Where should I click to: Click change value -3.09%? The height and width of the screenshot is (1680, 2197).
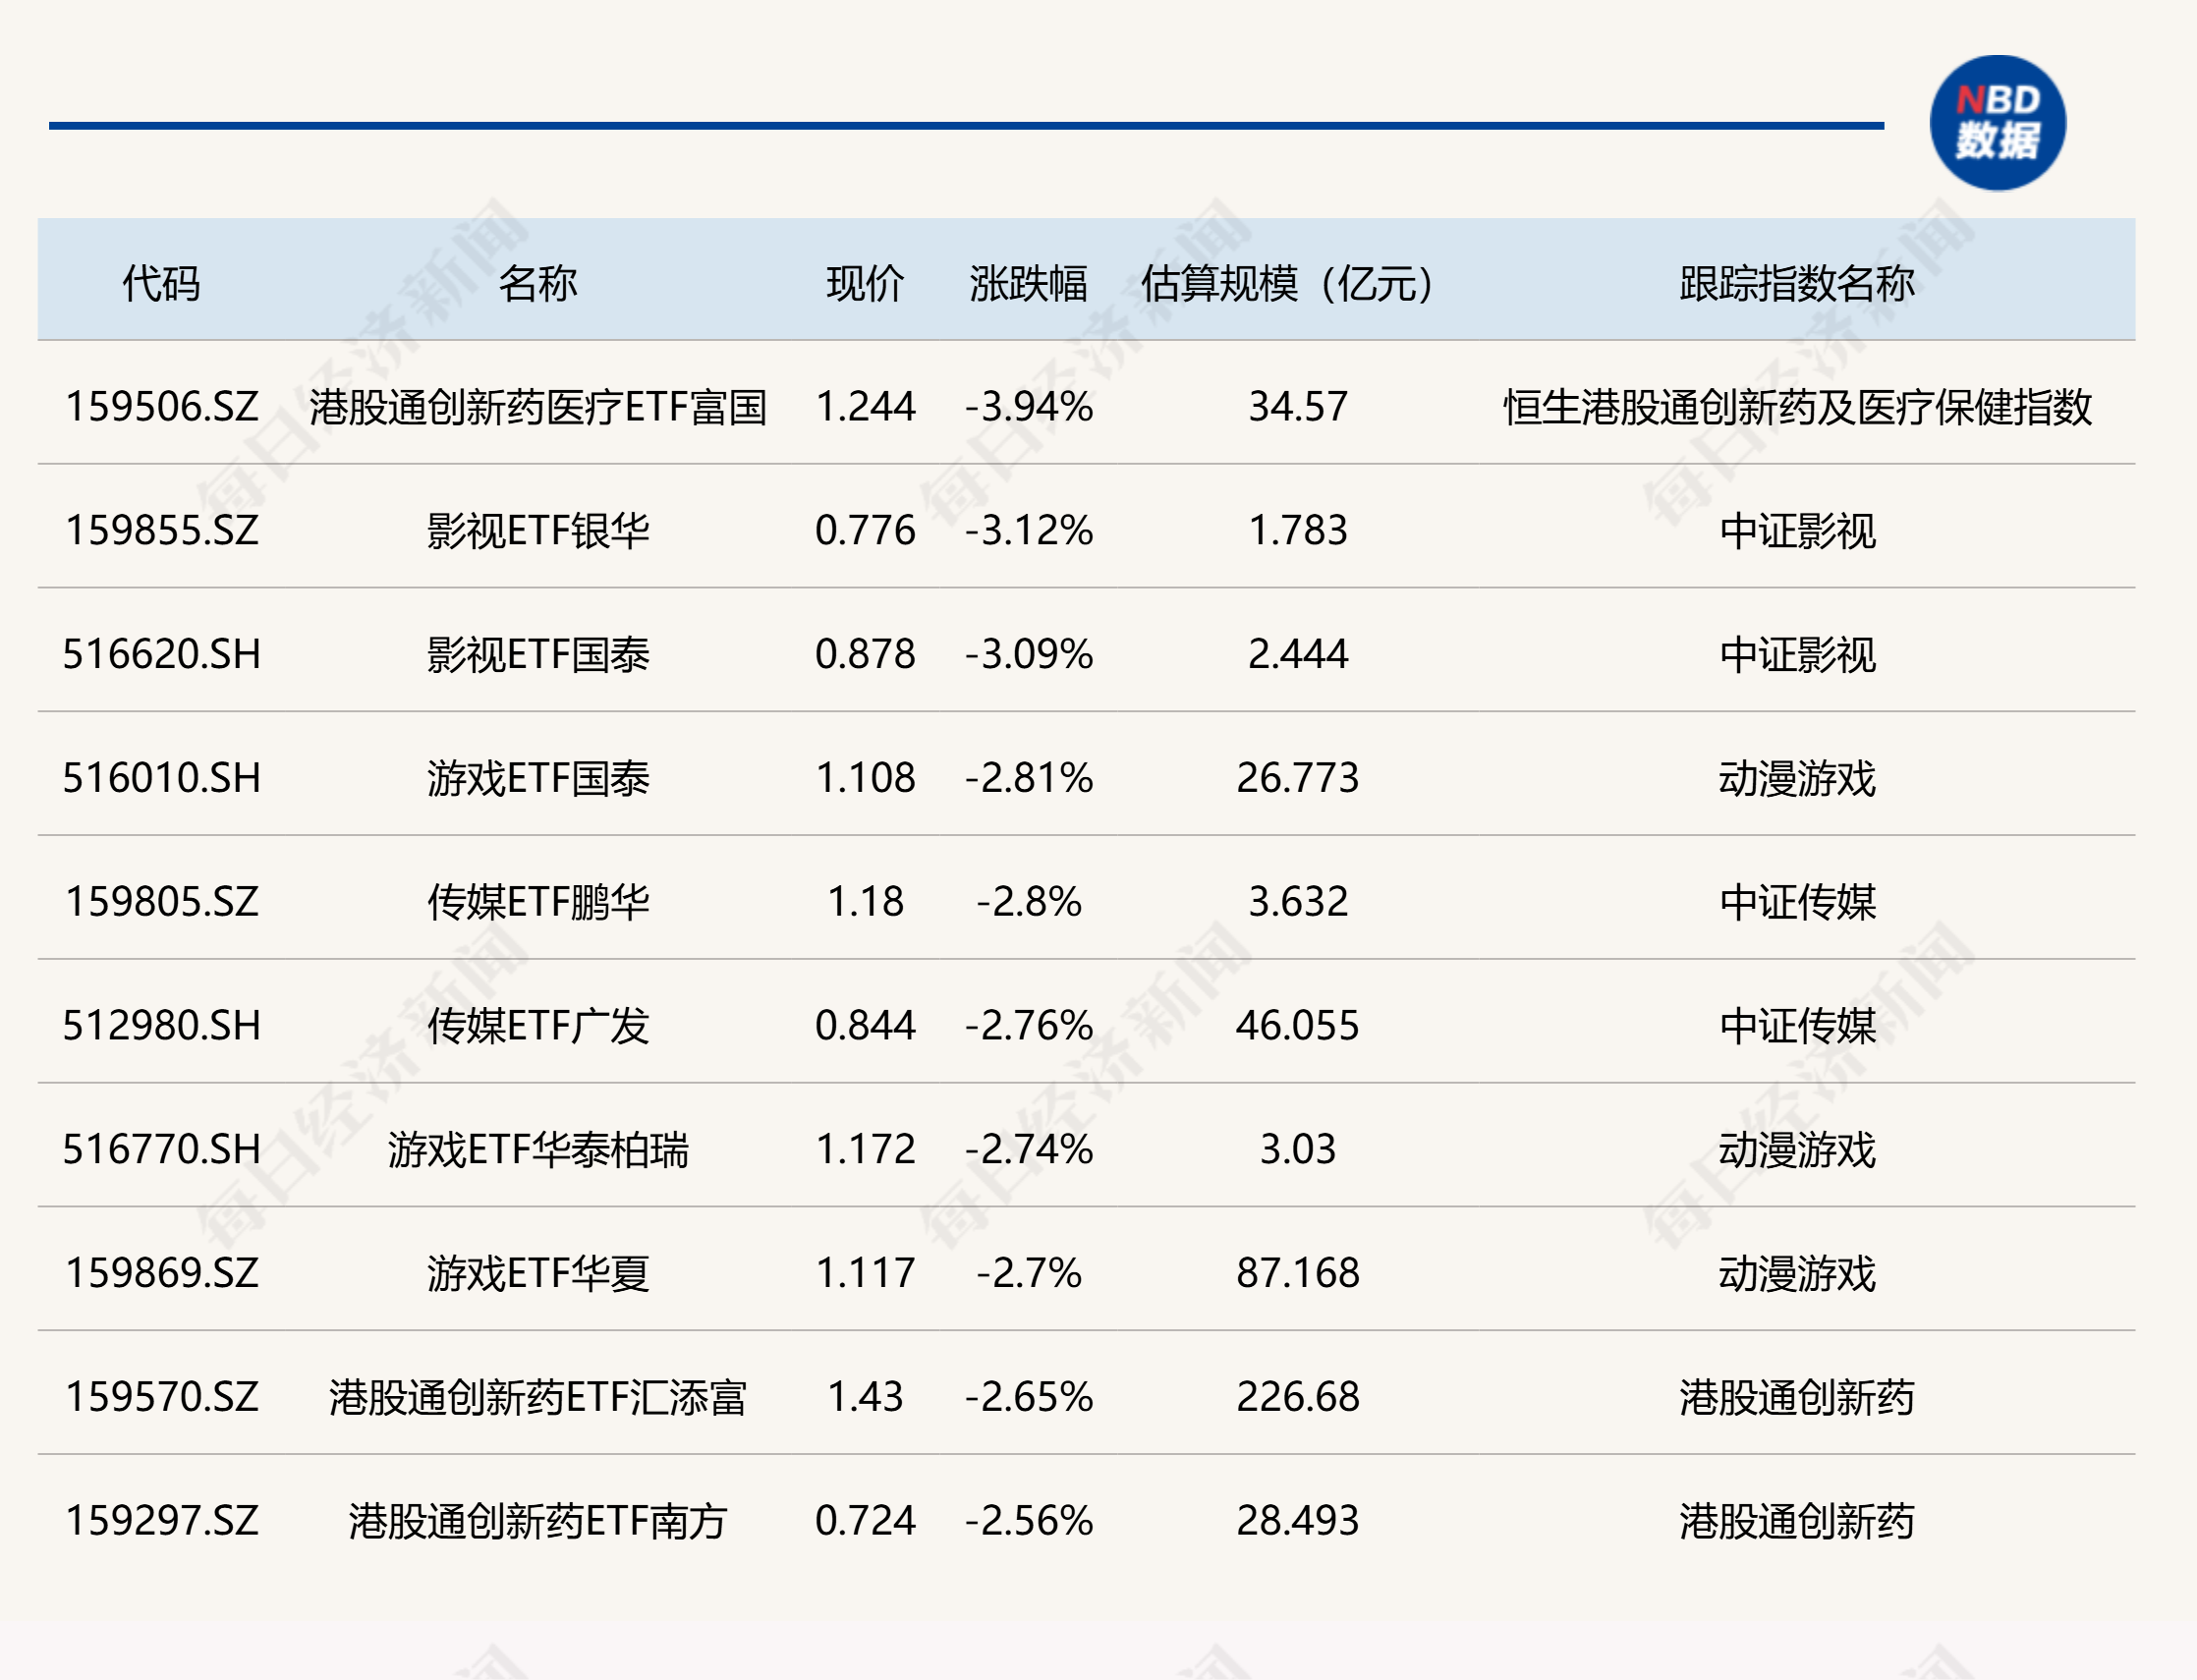(x=1028, y=655)
